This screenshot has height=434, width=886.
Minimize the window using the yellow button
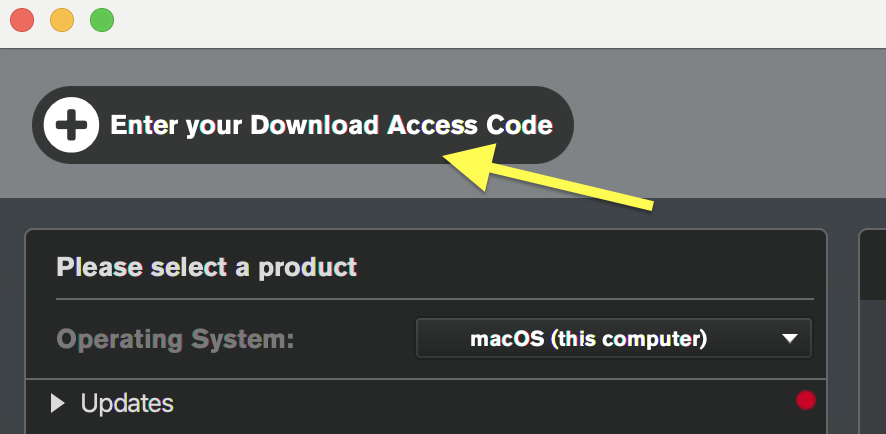(x=62, y=20)
